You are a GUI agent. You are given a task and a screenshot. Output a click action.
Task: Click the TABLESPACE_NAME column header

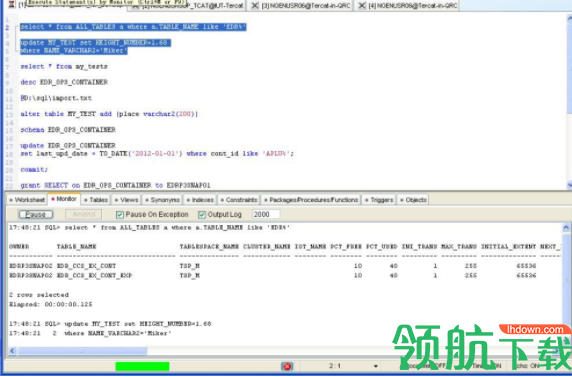[209, 247]
